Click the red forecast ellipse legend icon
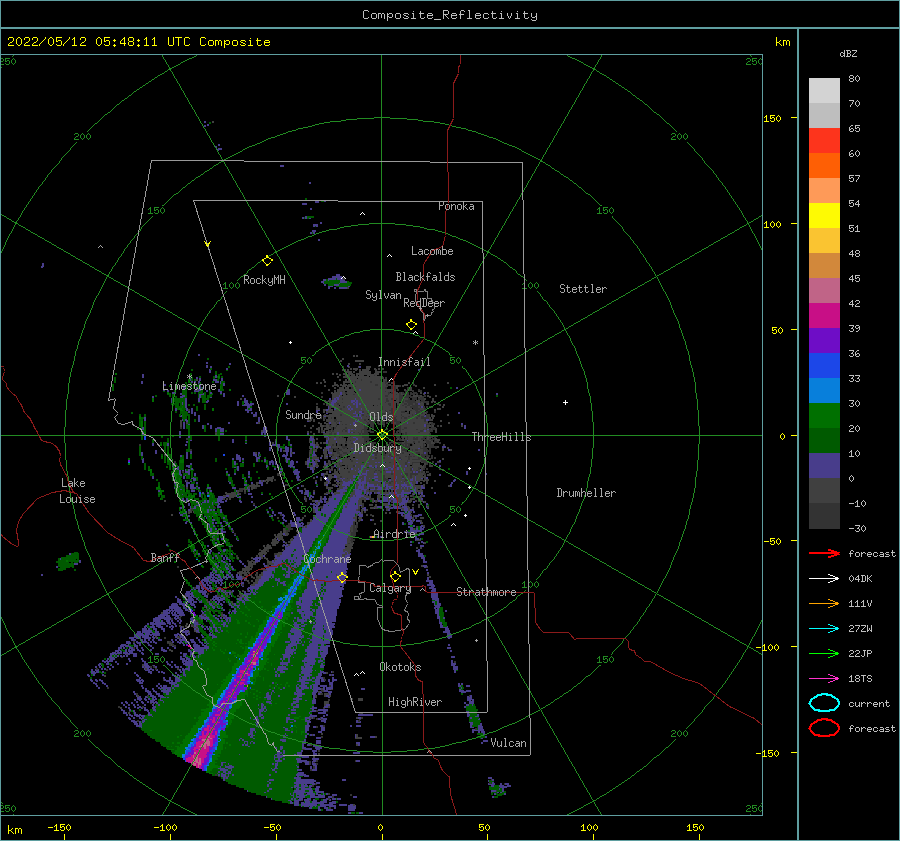Viewport: 900px width, 841px height. point(824,728)
